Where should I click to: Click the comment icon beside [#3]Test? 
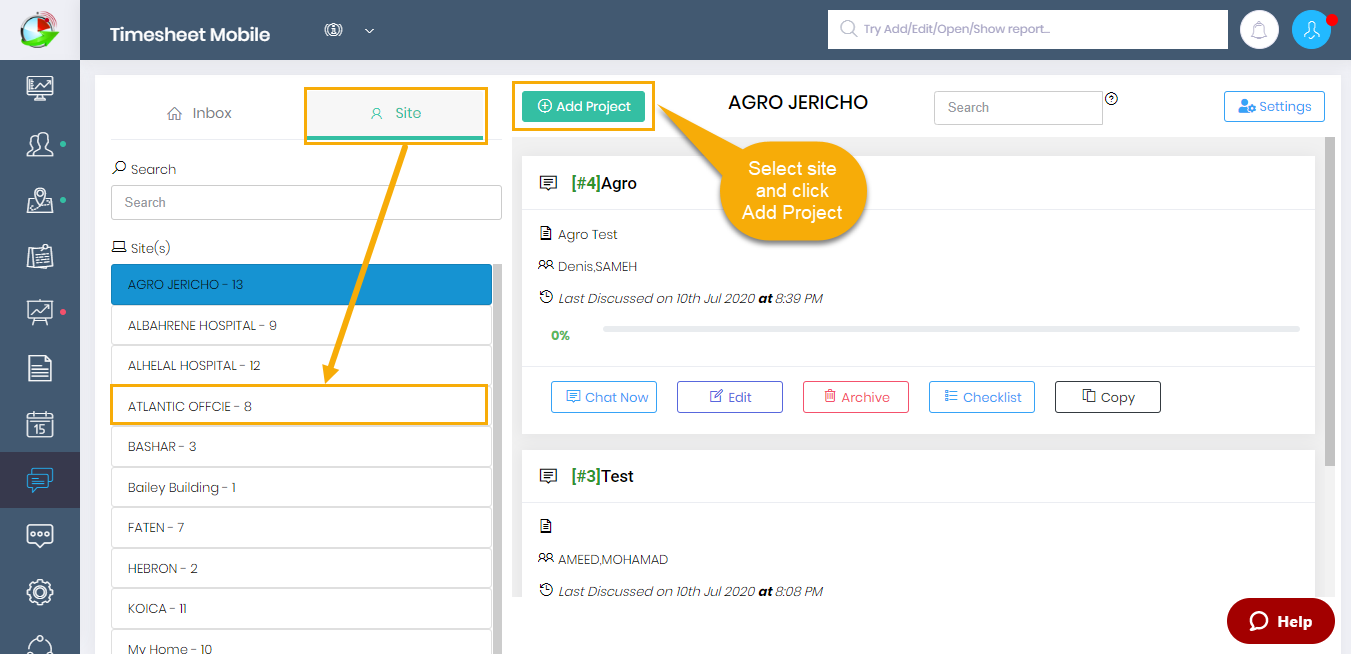pyautogui.click(x=548, y=476)
